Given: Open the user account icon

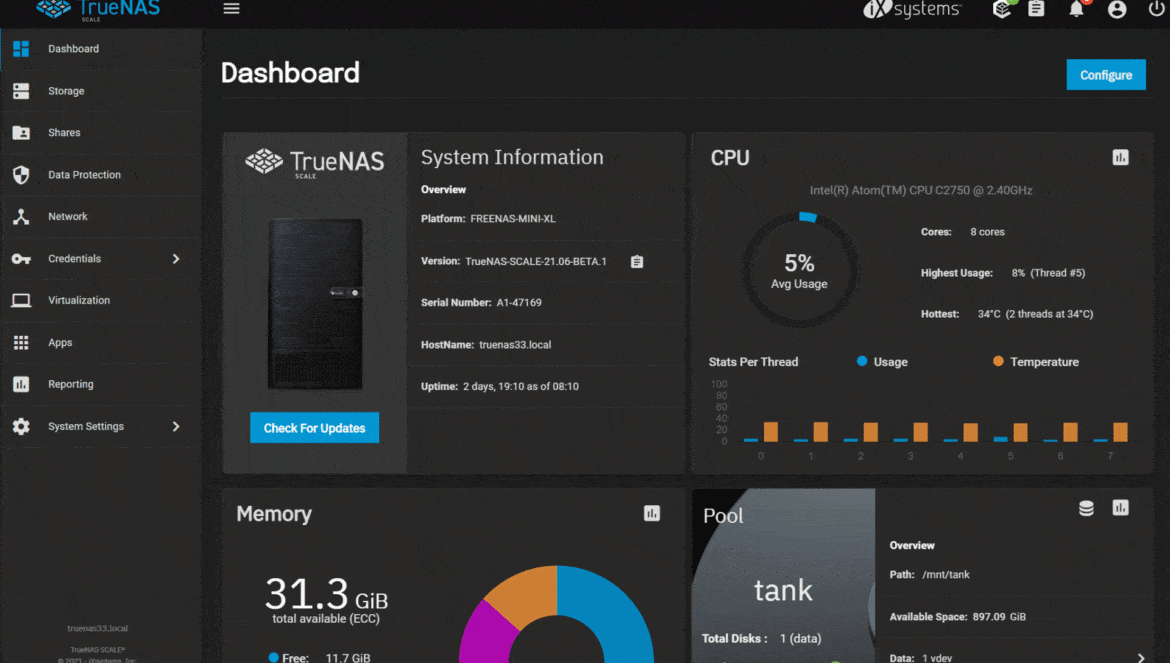Looking at the screenshot, I should (x=1117, y=9).
